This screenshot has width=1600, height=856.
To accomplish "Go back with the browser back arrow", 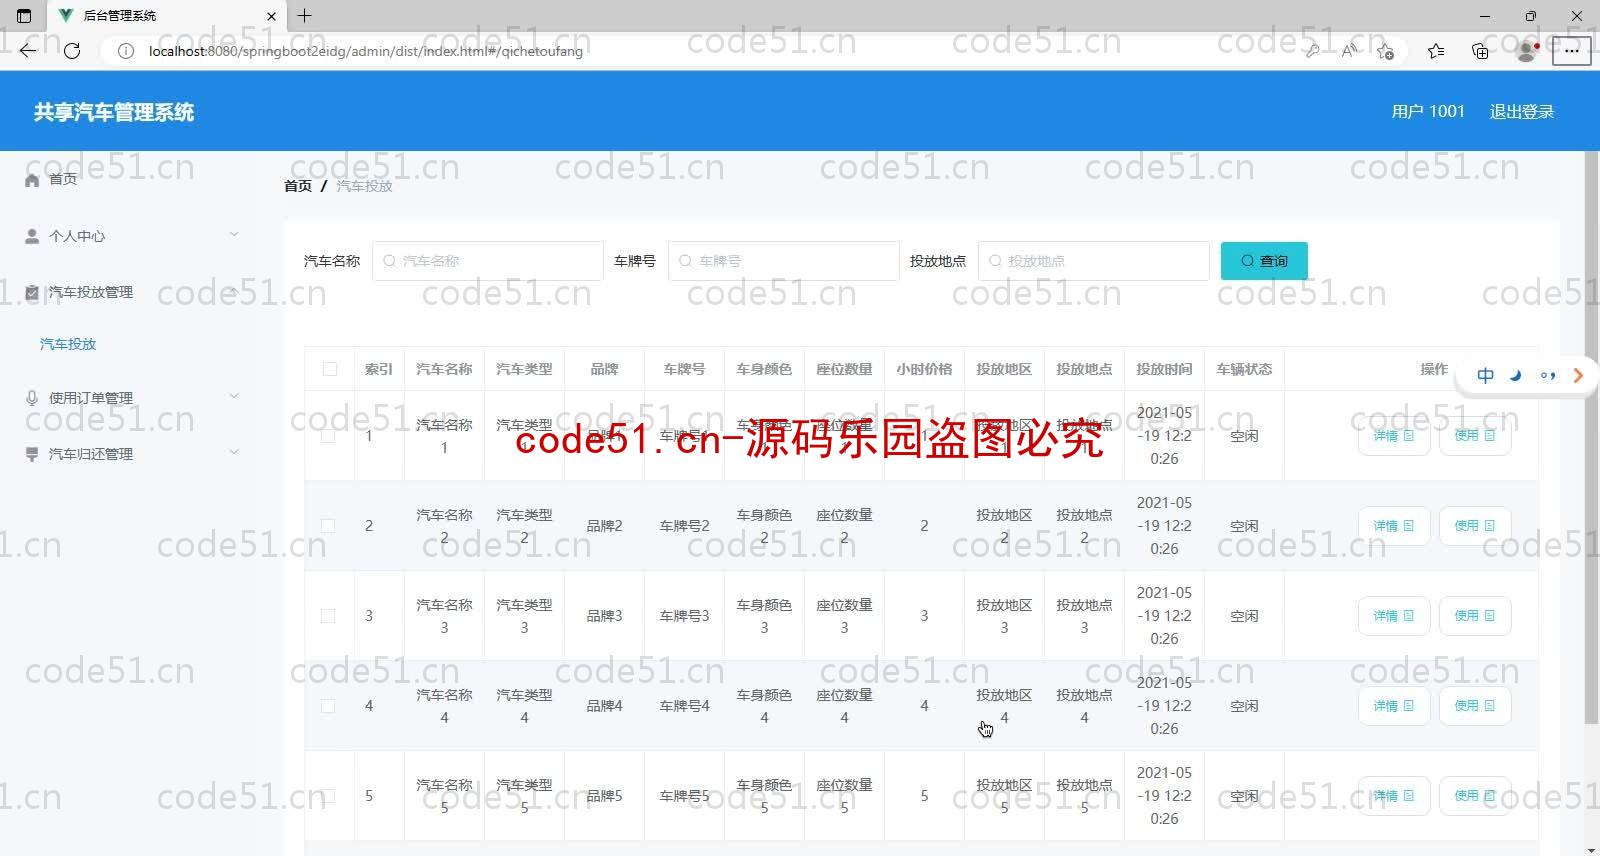I will pyautogui.click(x=28, y=51).
